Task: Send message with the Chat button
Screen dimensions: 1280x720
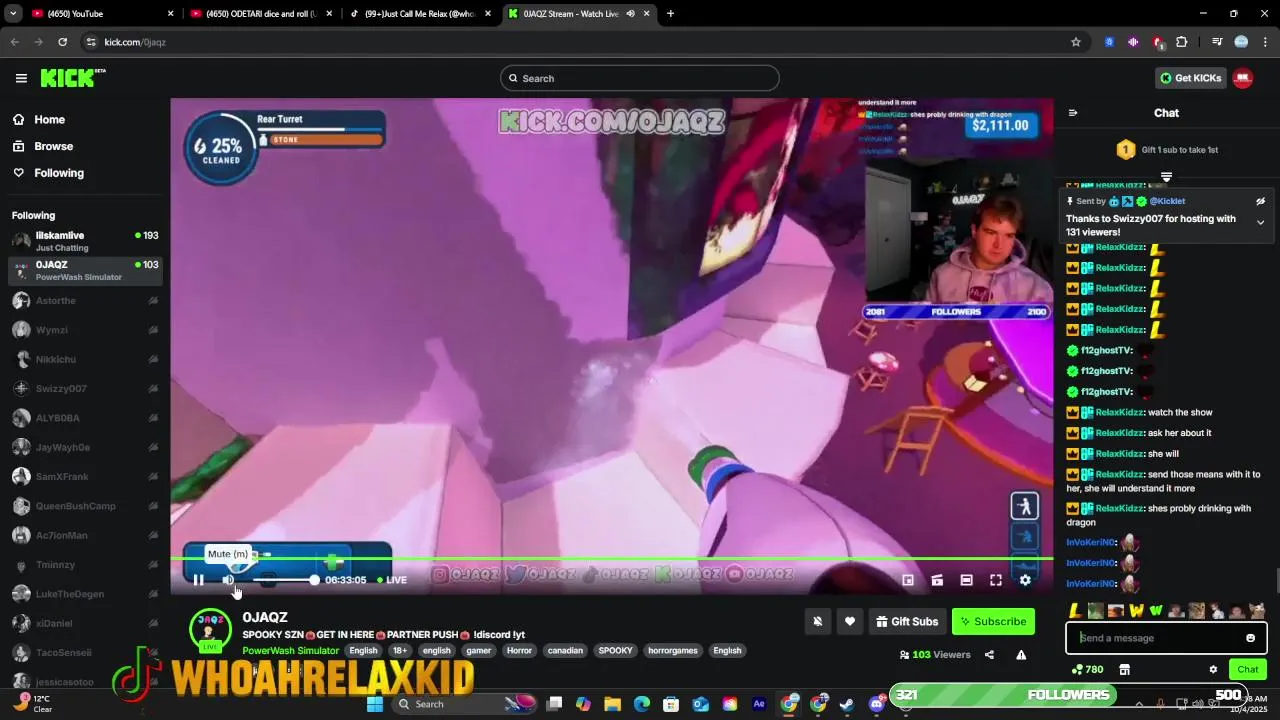Action: [1248, 670]
